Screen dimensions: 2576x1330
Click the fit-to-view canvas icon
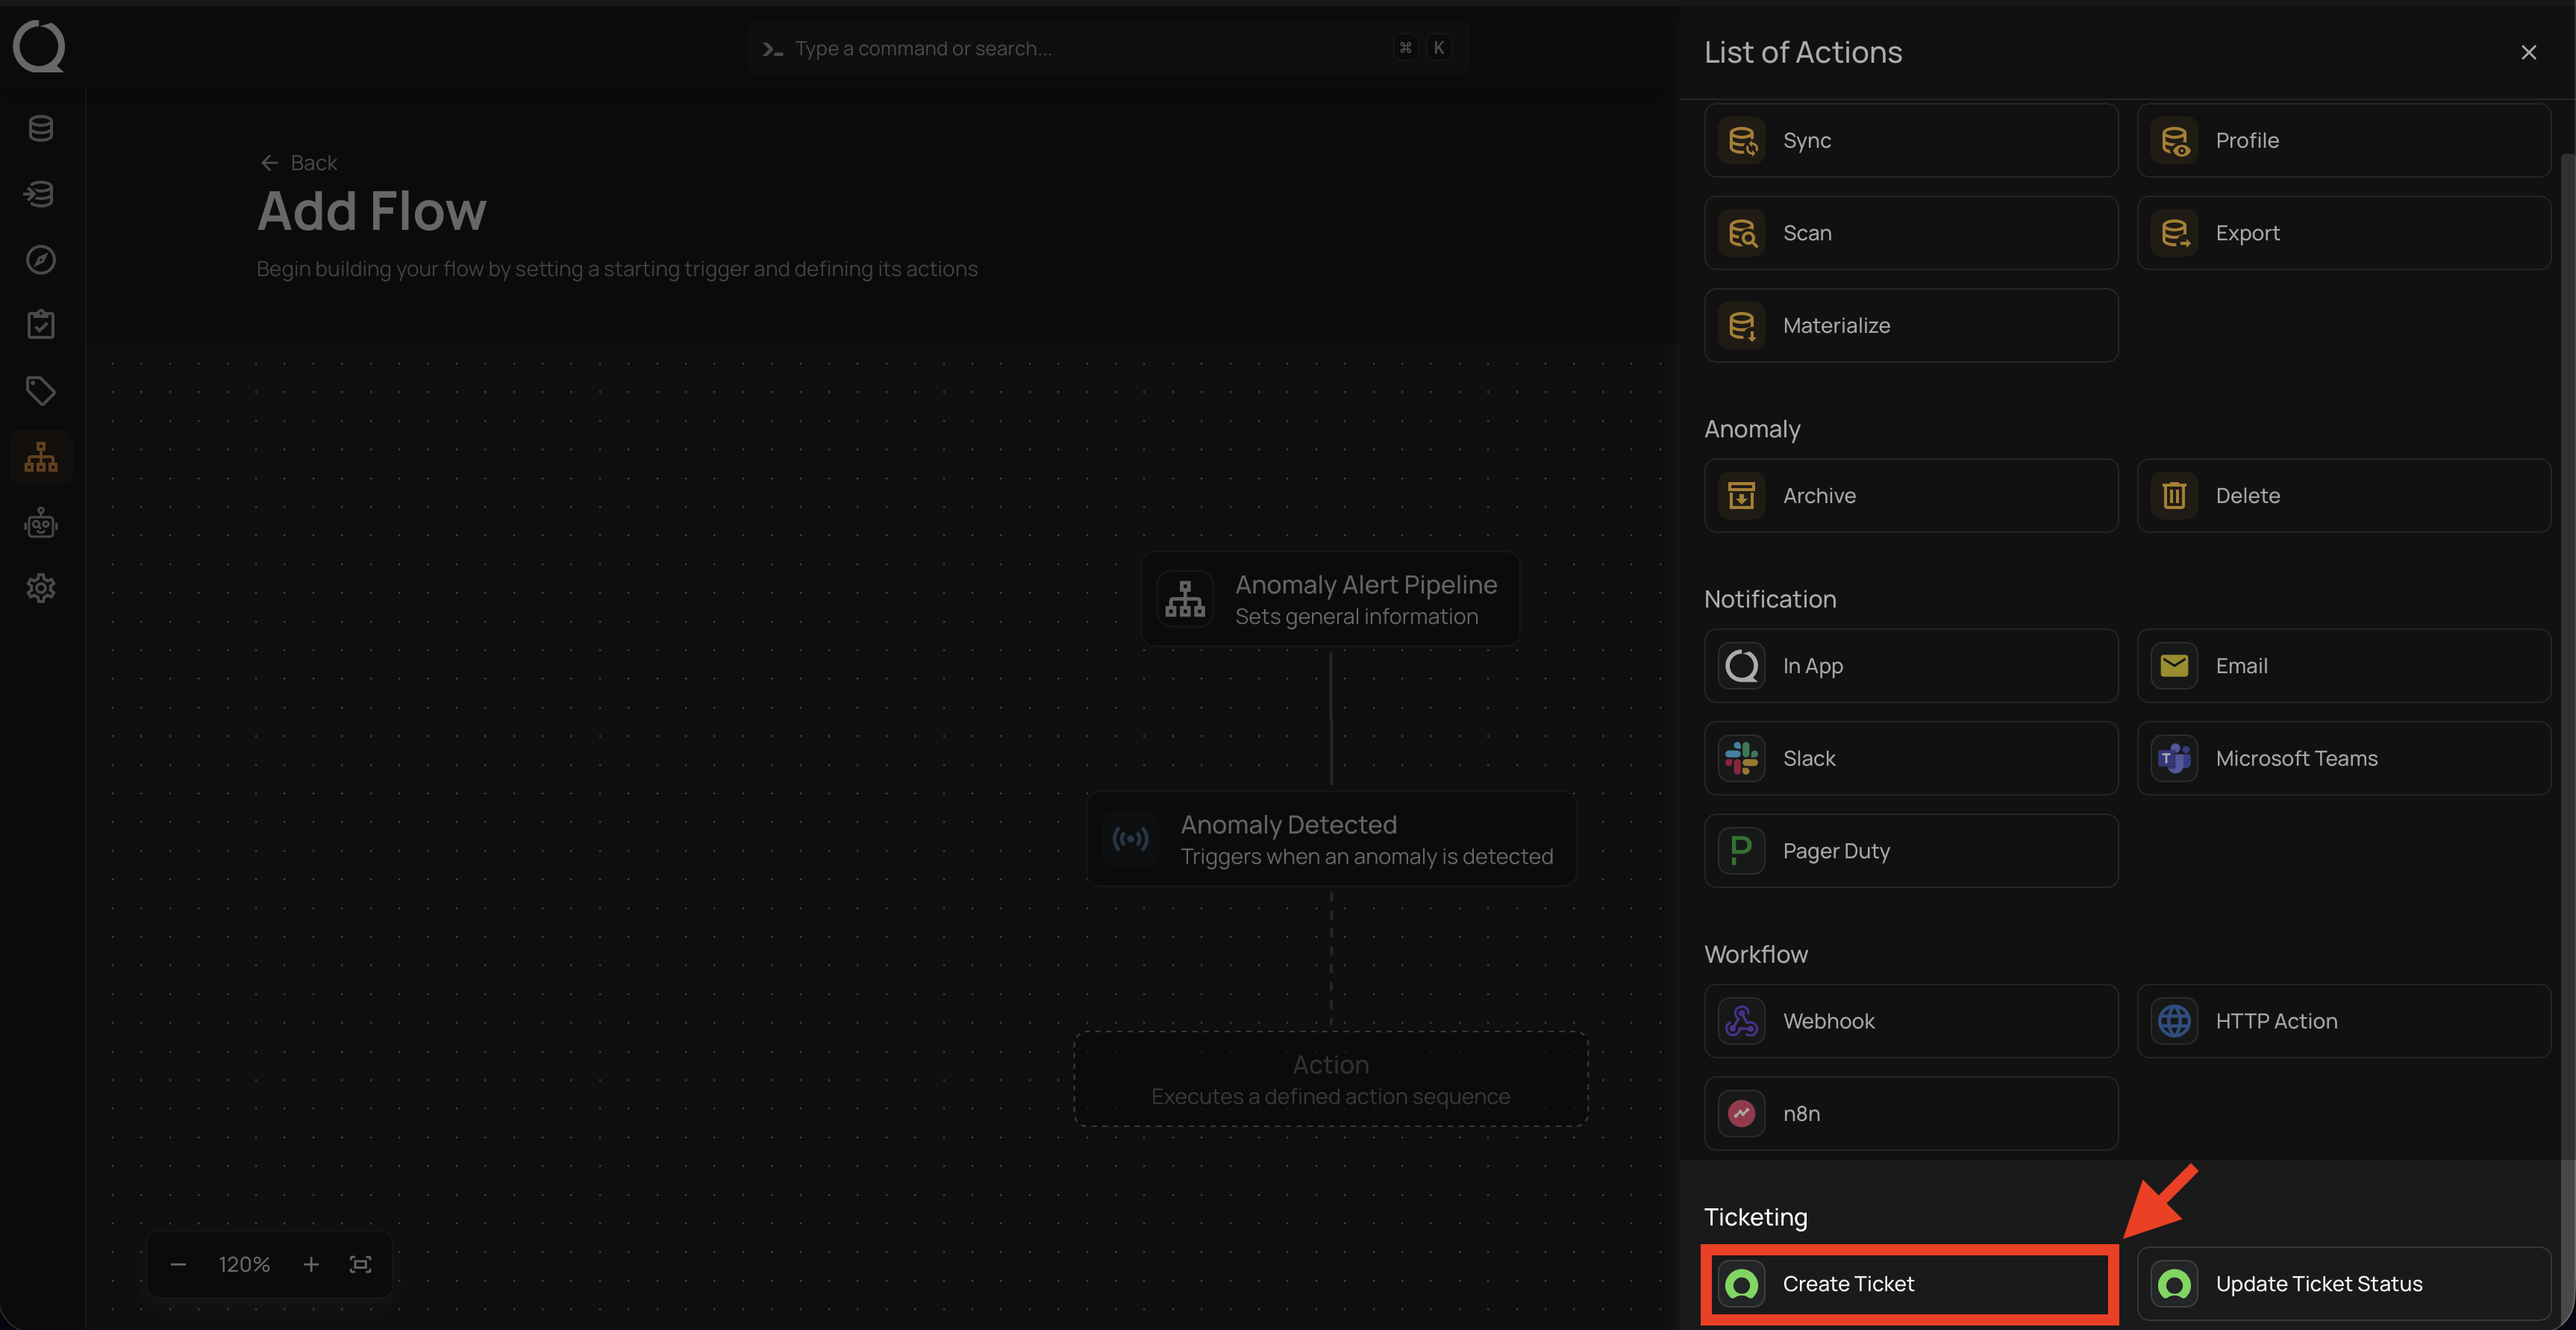point(360,1265)
